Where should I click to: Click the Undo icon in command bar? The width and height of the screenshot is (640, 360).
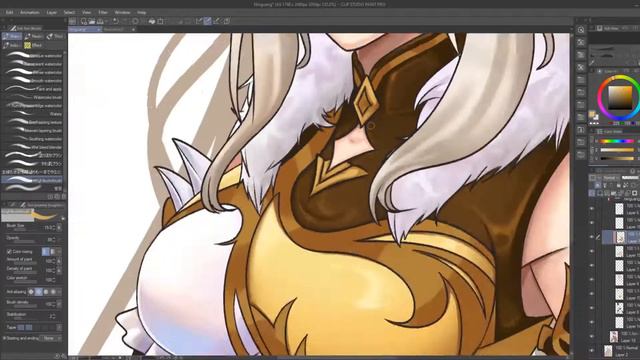116,21
